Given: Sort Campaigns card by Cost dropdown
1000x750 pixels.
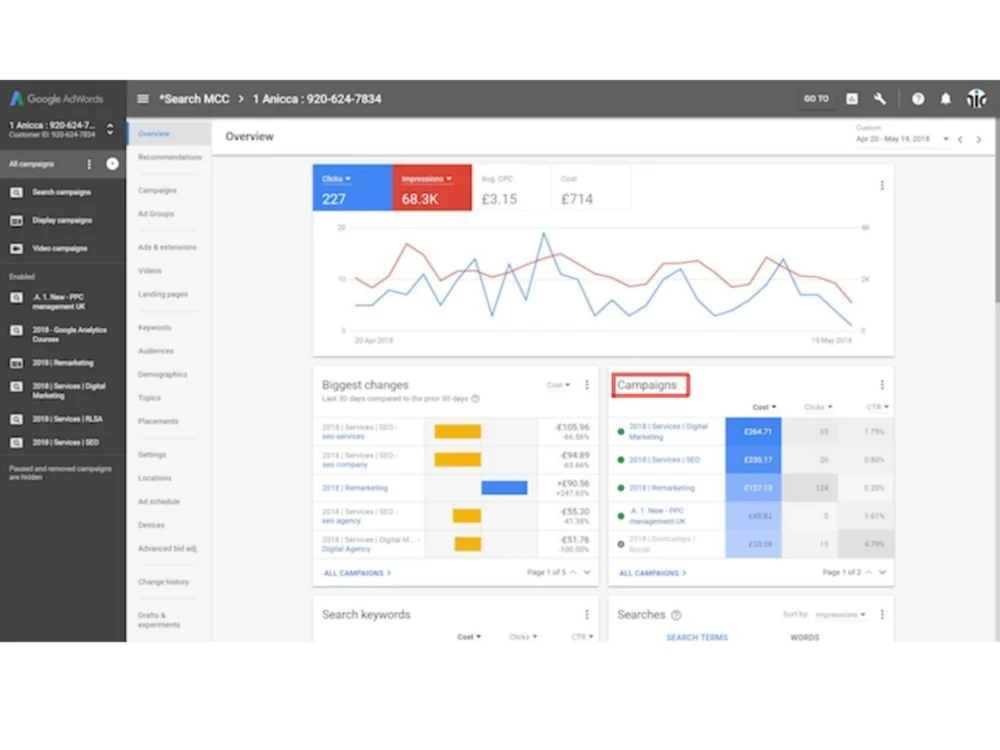Looking at the screenshot, I should click(x=764, y=407).
